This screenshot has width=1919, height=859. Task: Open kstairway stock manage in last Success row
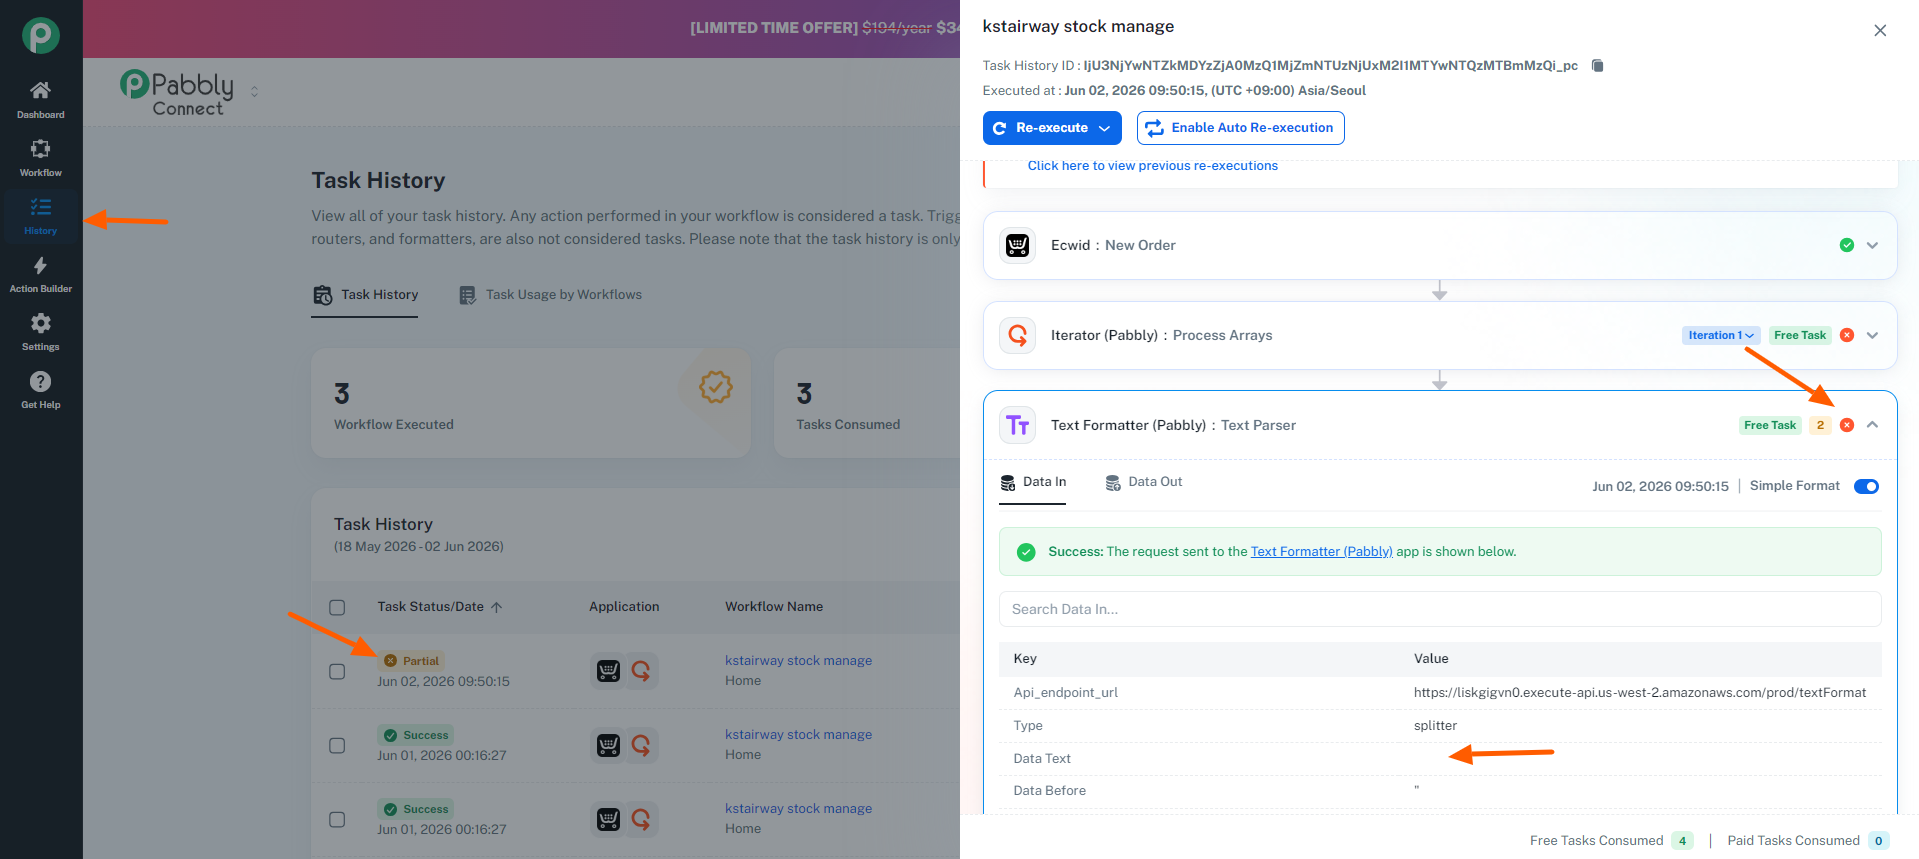pyautogui.click(x=798, y=809)
